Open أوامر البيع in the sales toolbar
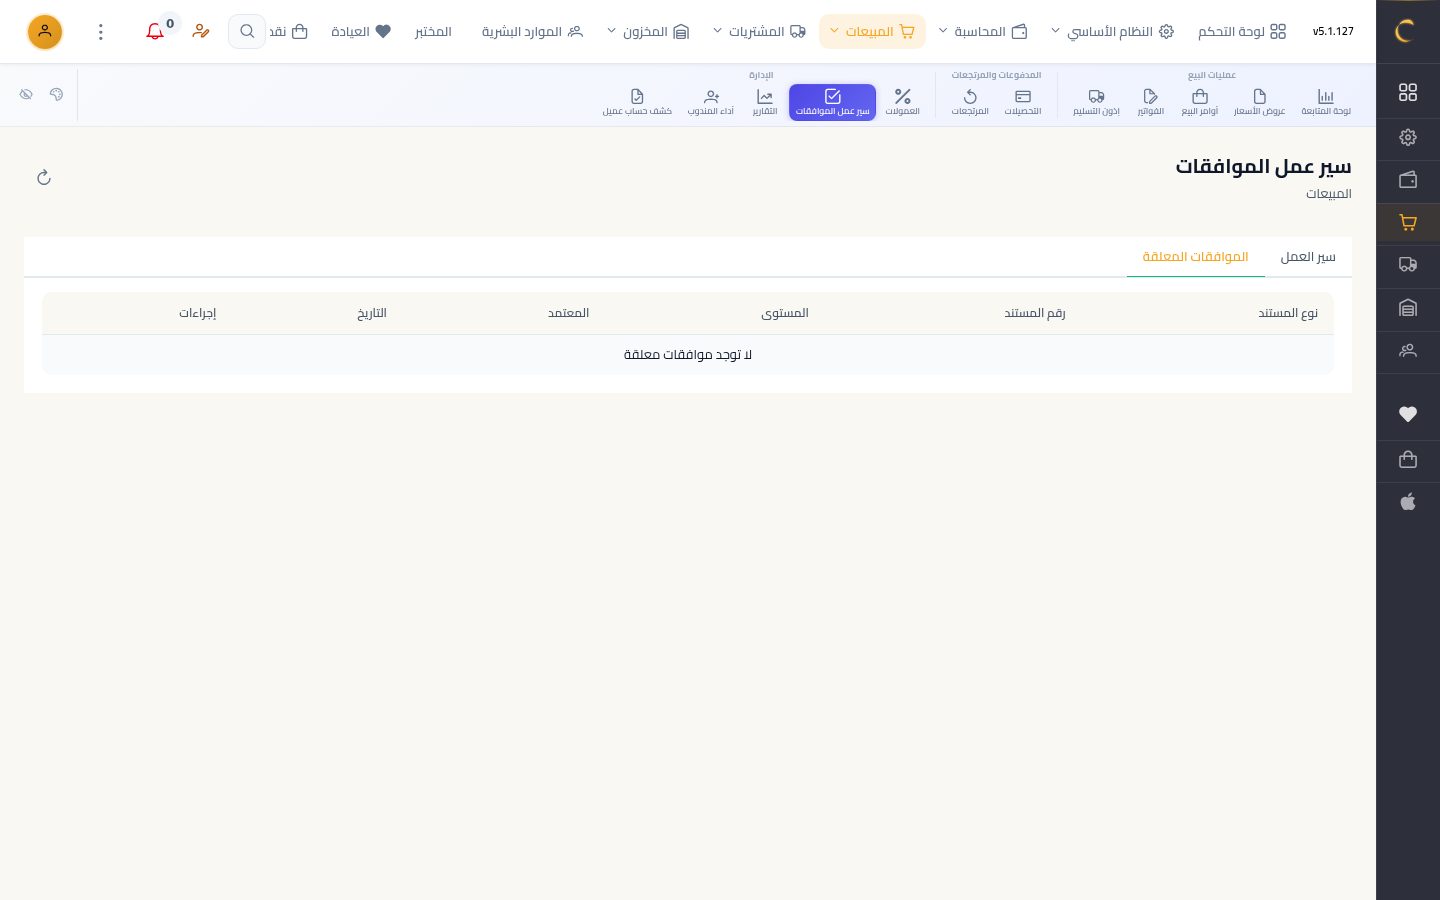This screenshot has height=900, width=1440. (1200, 102)
